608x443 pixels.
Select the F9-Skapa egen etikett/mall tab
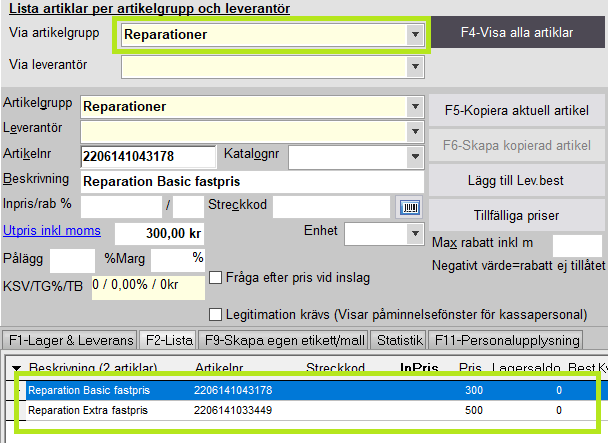click(283, 339)
